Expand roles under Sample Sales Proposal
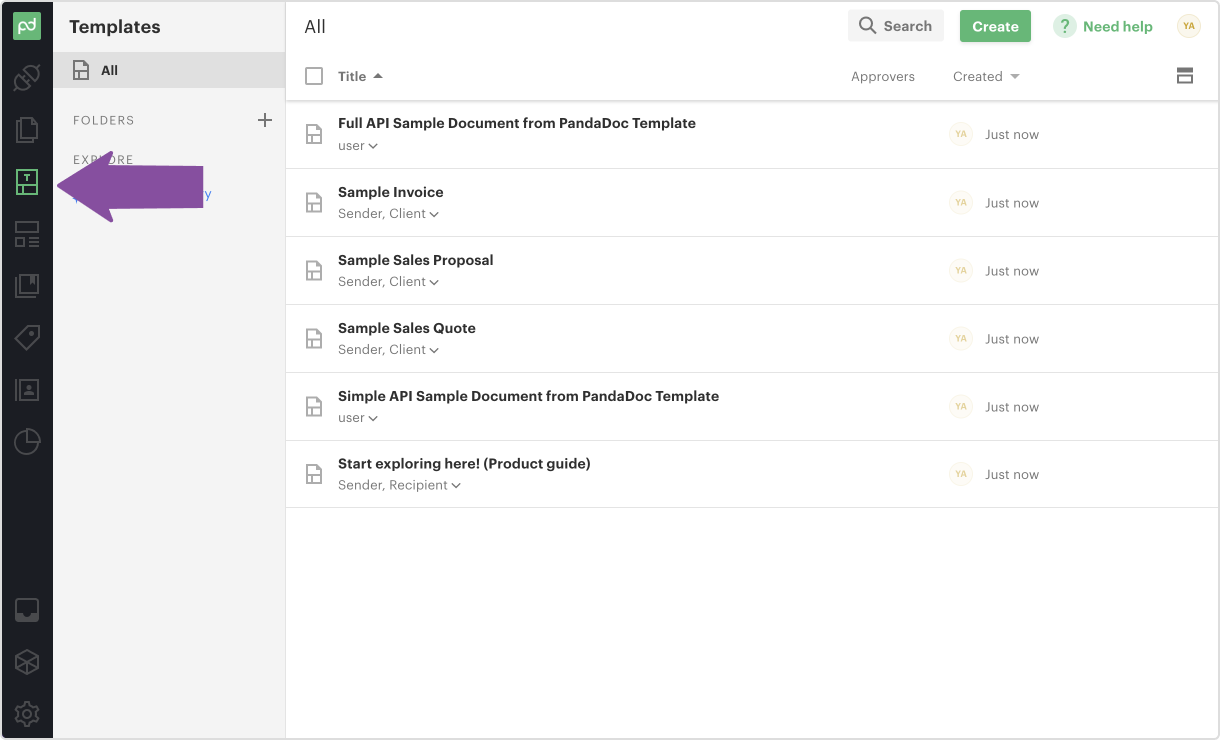The image size is (1220, 740). 389,282
